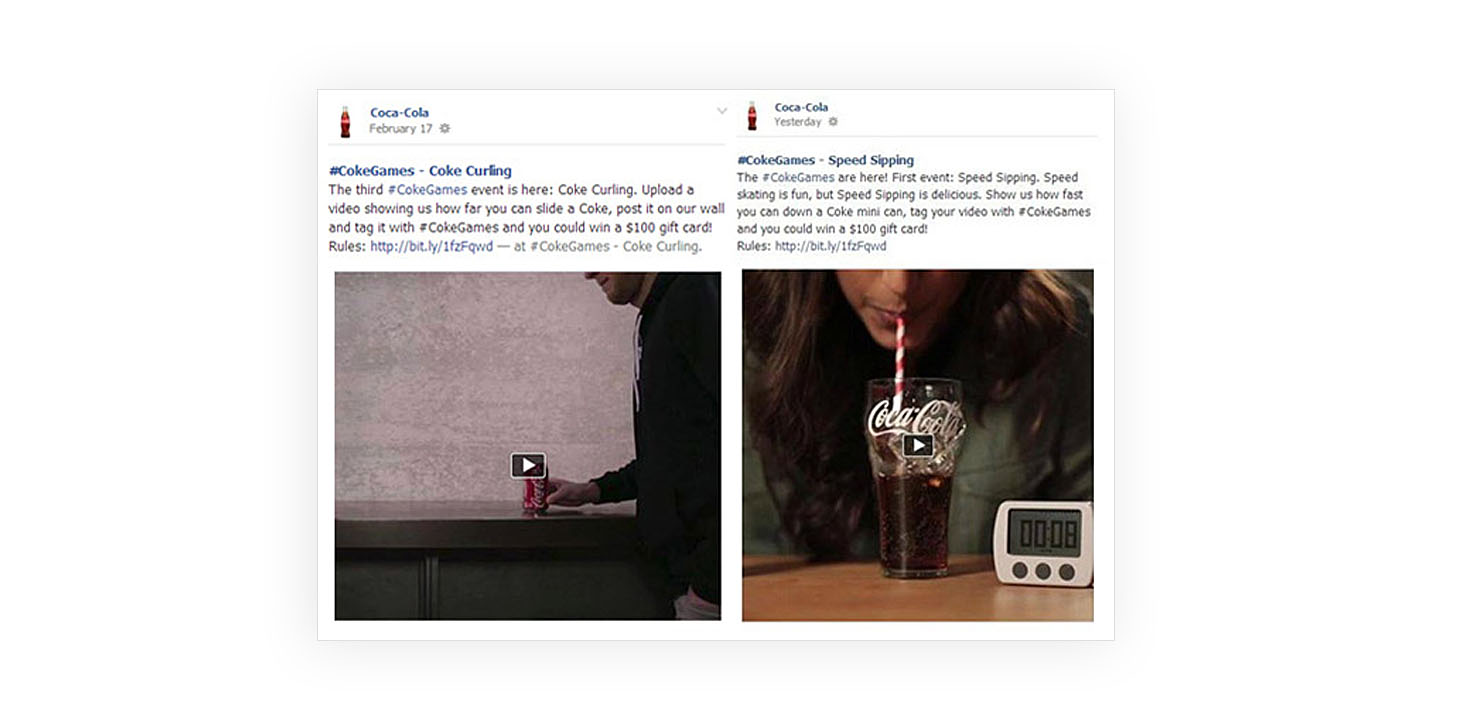Image resolution: width=1460 pixels, height=717 pixels.
Task: Click the red Coke can in the curling thumbnail
Action: (x=535, y=494)
